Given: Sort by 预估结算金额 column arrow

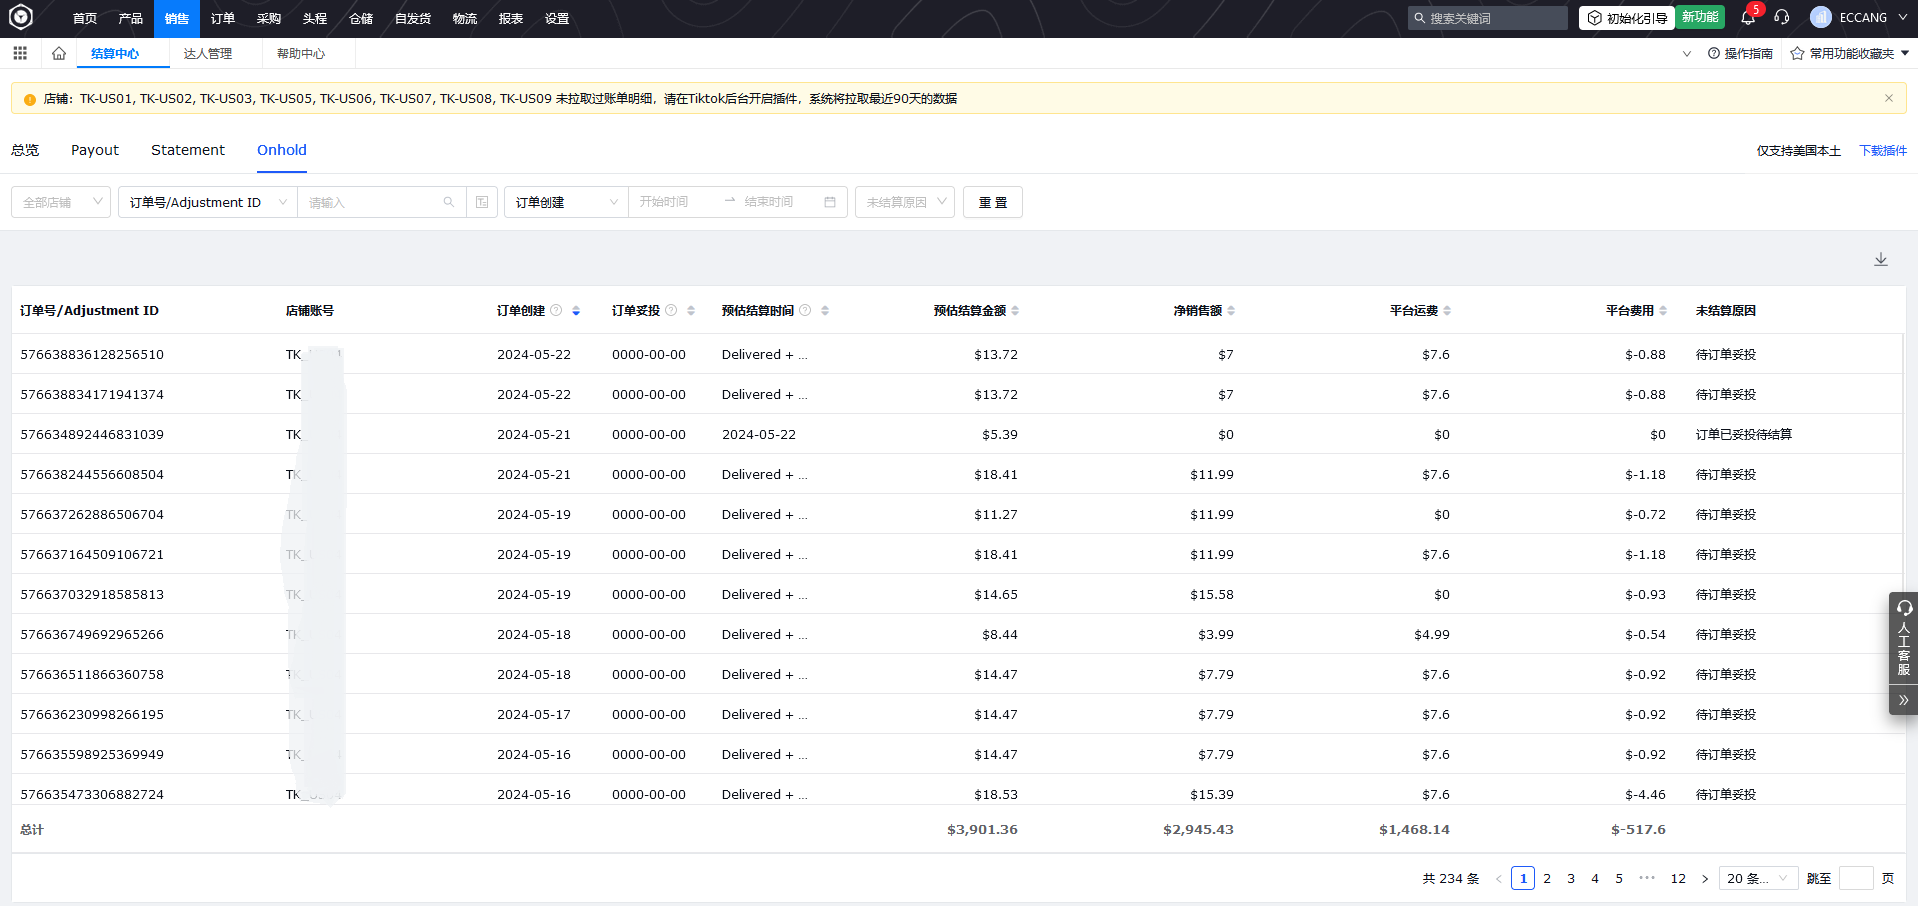Looking at the screenshot, I should (1015, 311).
